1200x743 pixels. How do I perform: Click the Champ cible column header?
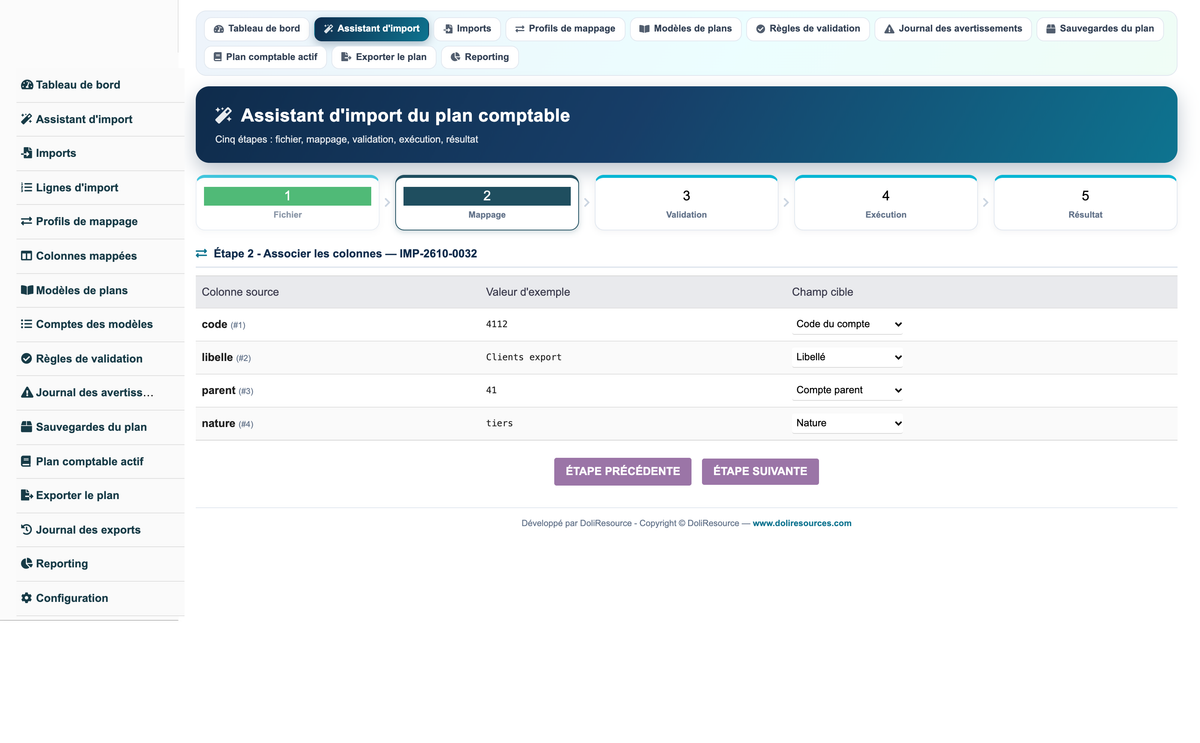tap(822, 292)
